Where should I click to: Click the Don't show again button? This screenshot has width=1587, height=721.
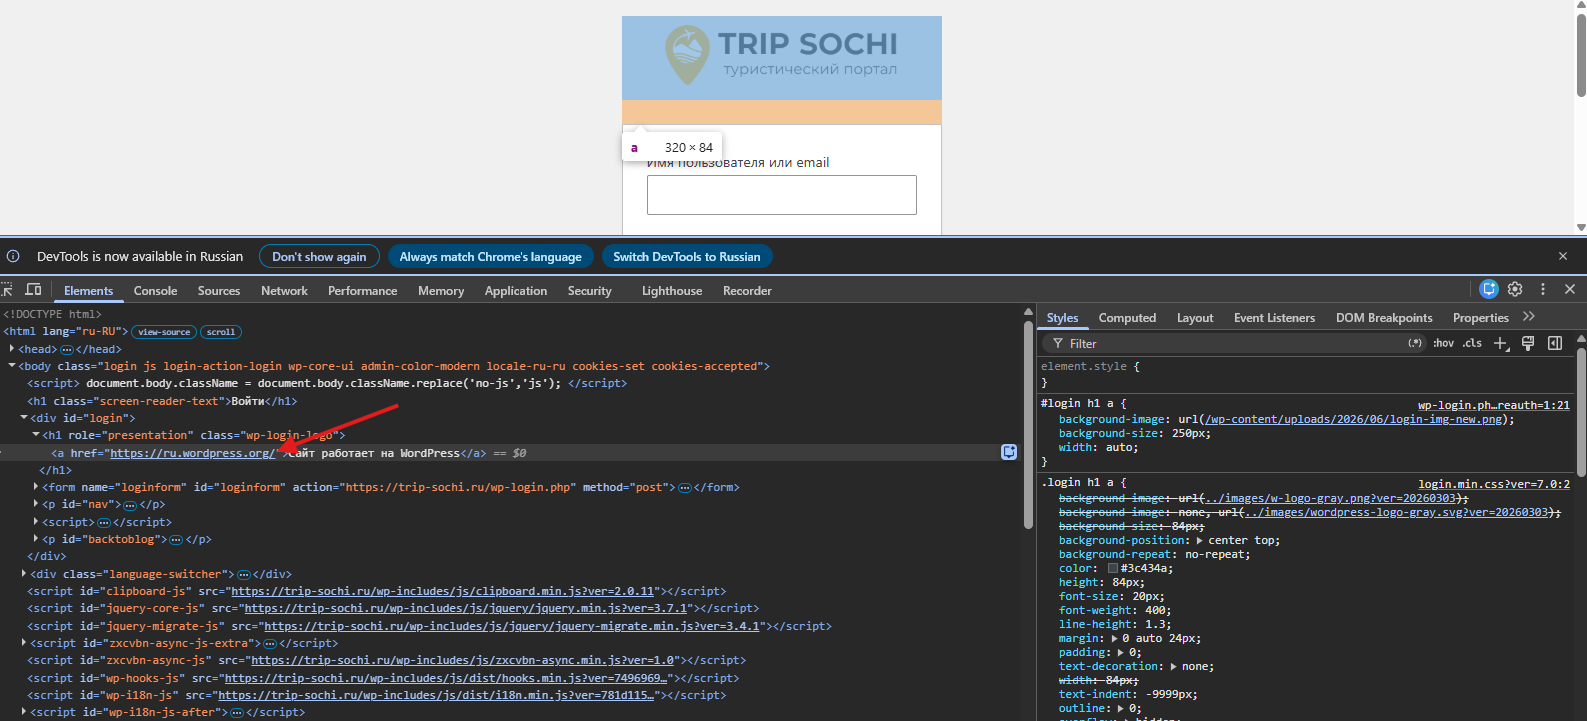point(319,257)
